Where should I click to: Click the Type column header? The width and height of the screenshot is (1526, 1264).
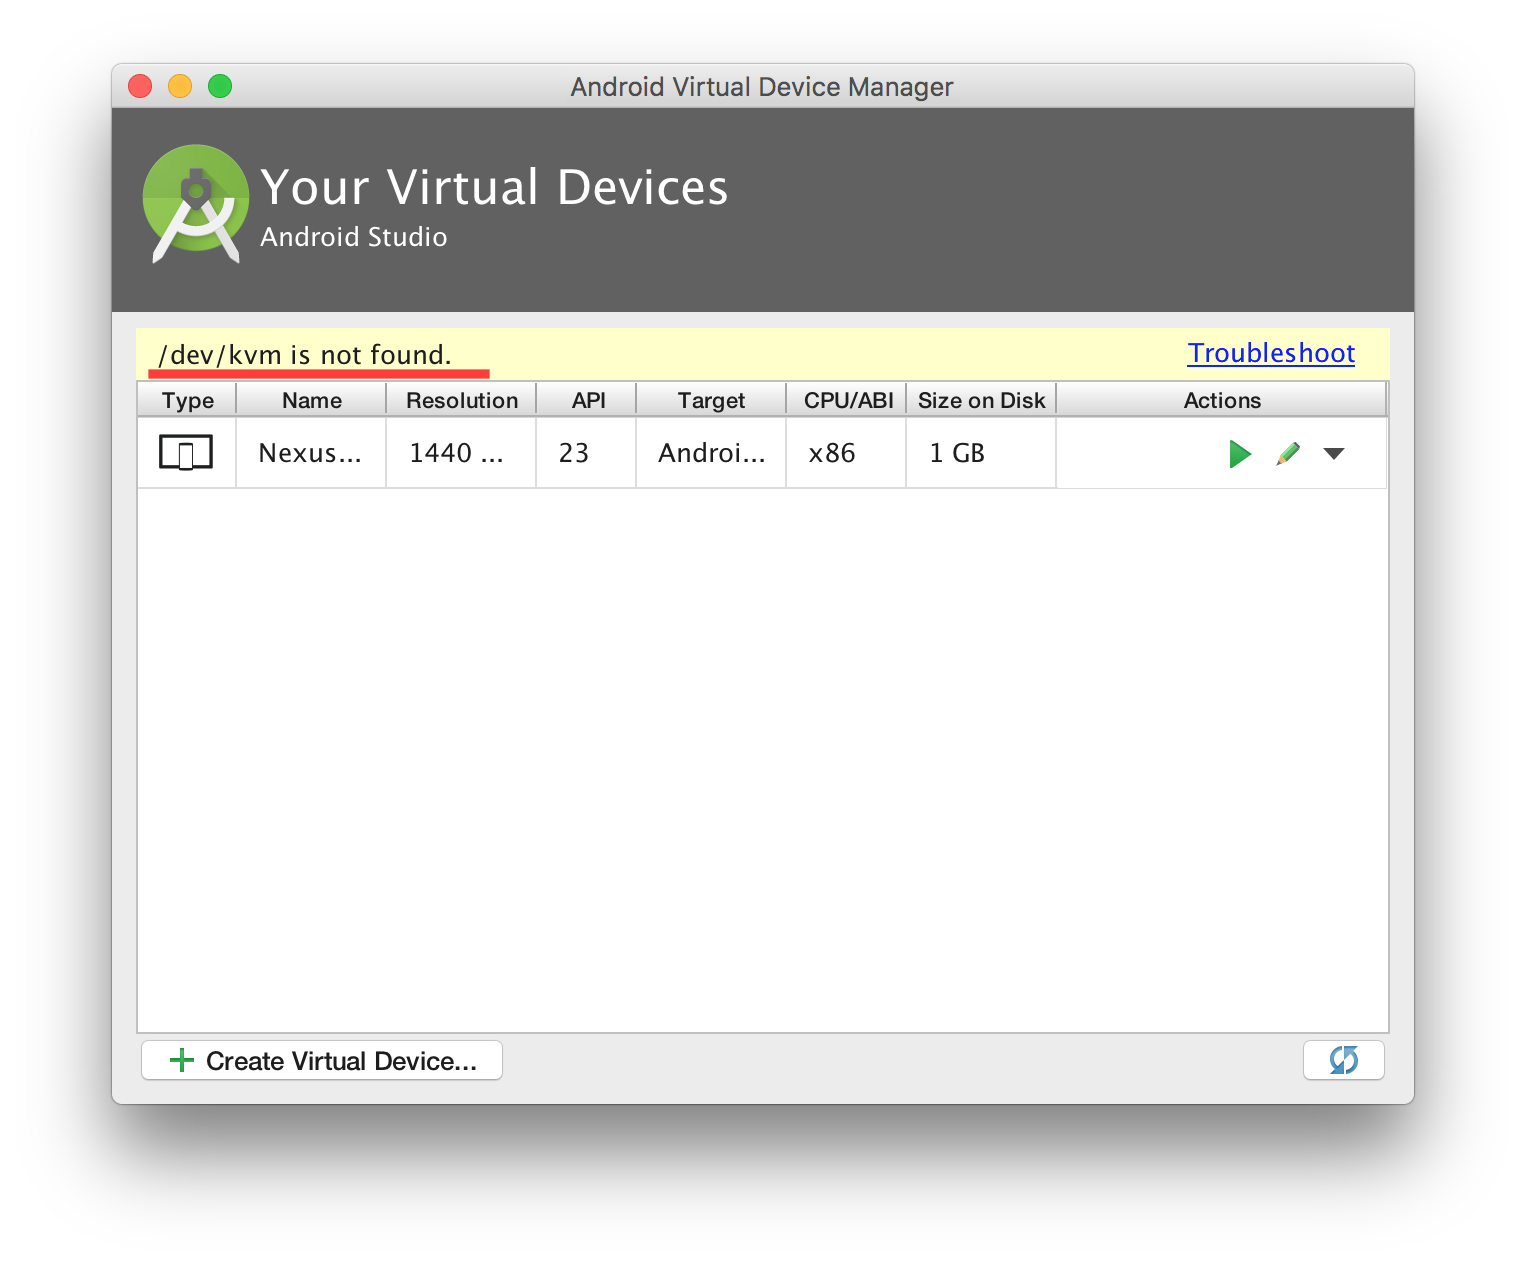click(x=187, y=400)
